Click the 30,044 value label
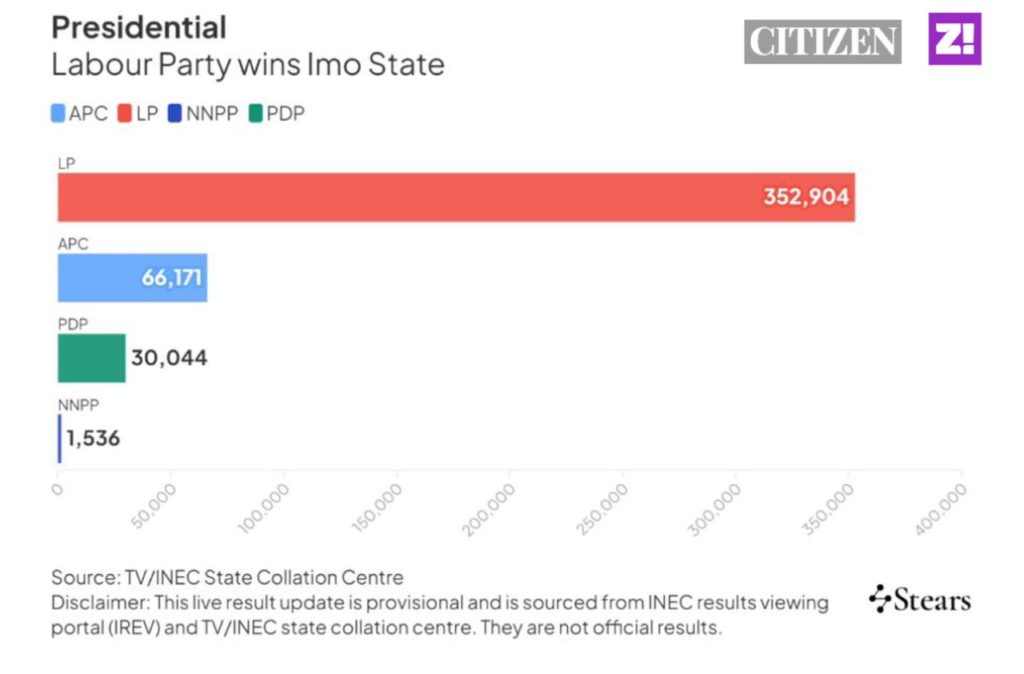The image size is (1024, 674). pyautogui.click(x=169, y=358)
